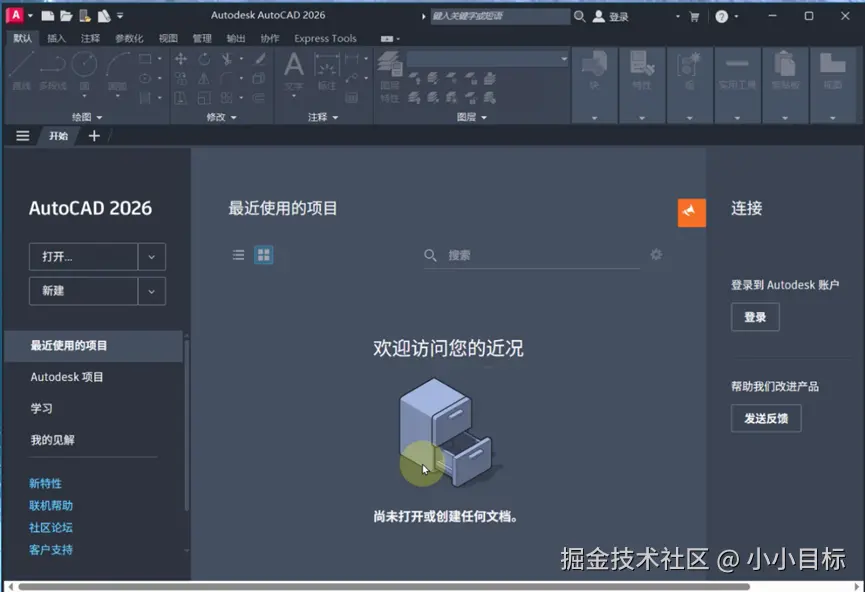Screen dimensions: 865x592
Task: Open the View (视图) ribbon tab
Action: [168, 38]
